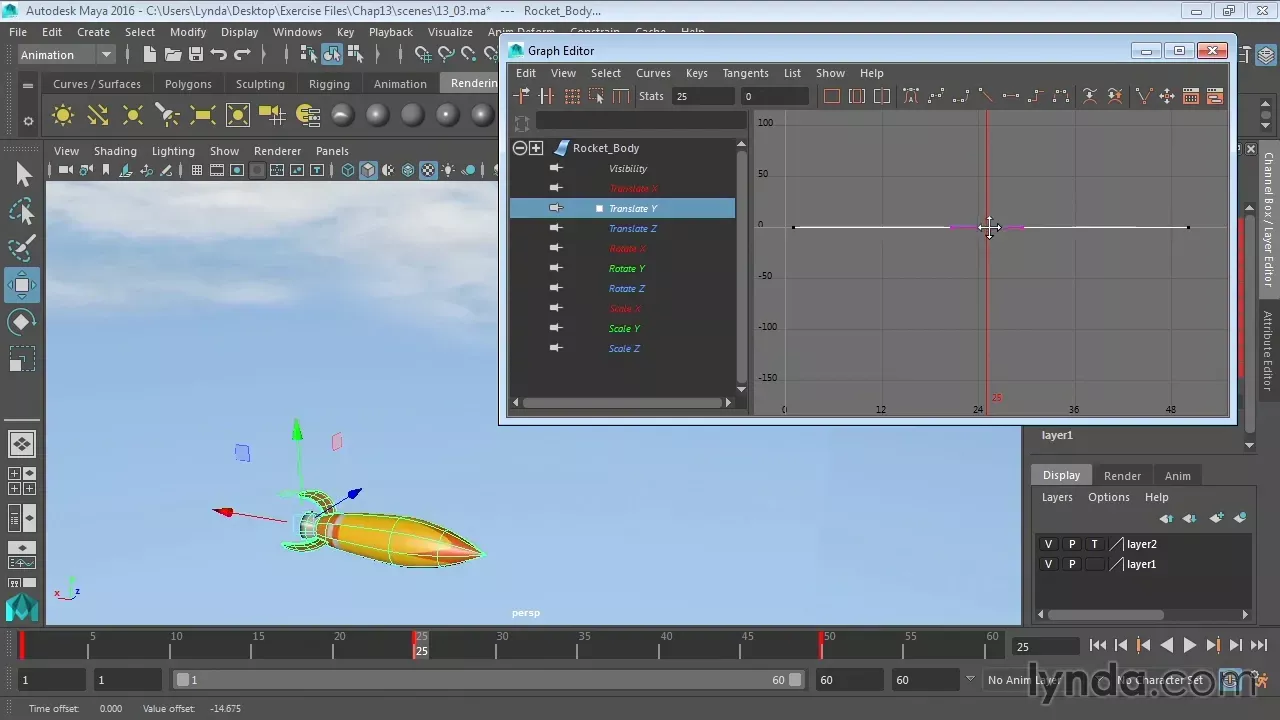
Task: Select the spot light shelf icon
Action: tap(167, 115)
